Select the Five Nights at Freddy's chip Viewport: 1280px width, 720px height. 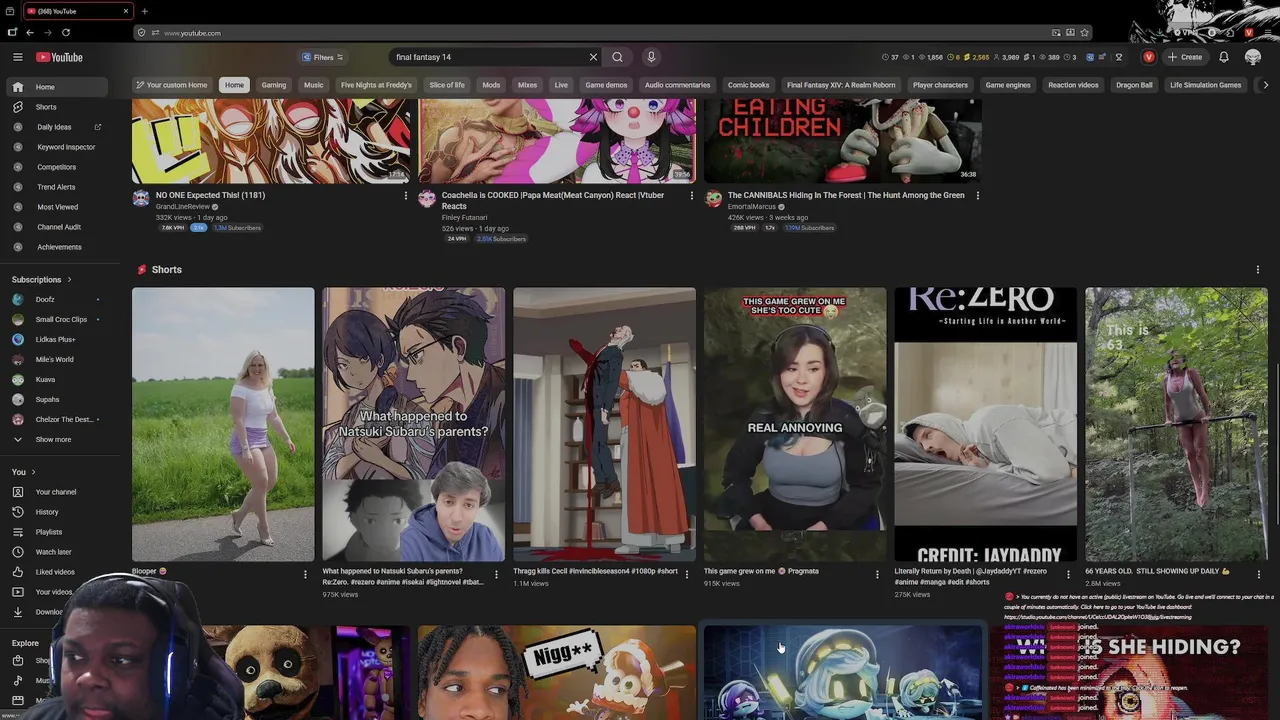376,85
